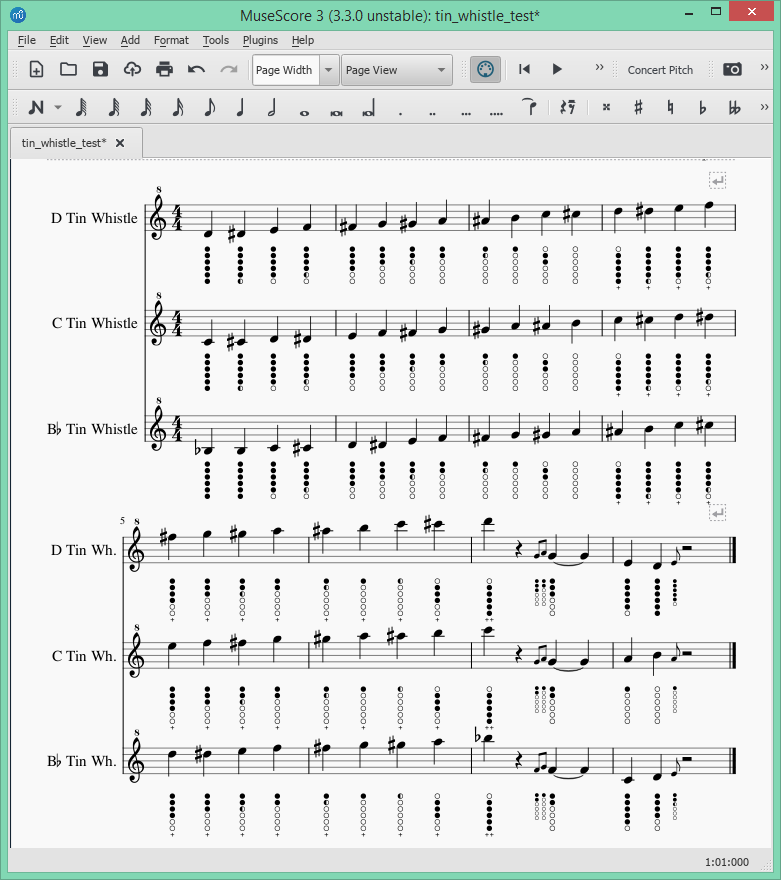Open the Plugins menu

tap(260, 40)
